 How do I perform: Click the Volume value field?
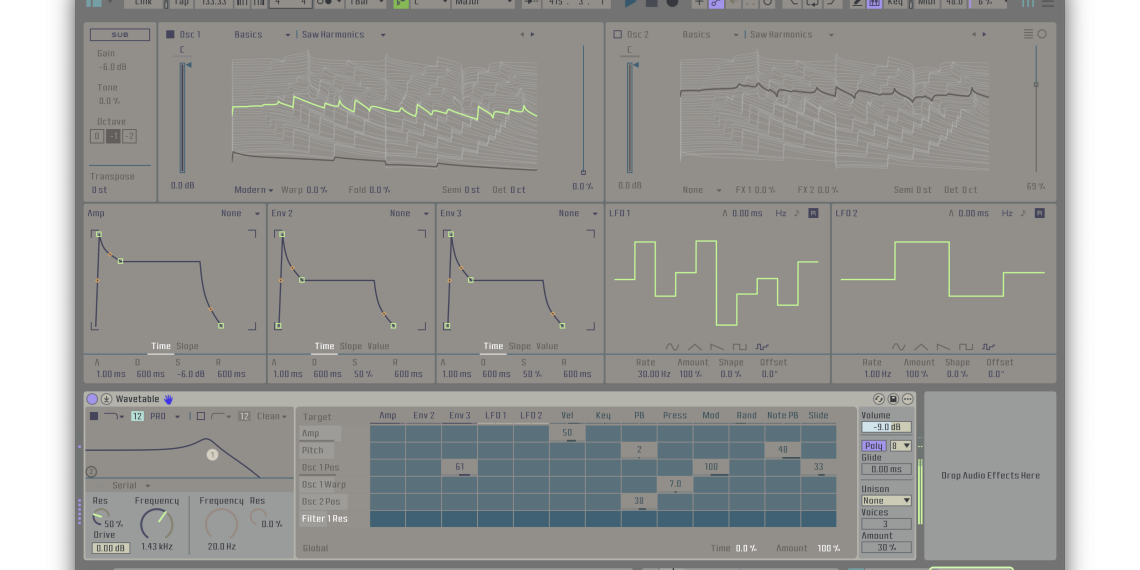[x=886, y=427]
